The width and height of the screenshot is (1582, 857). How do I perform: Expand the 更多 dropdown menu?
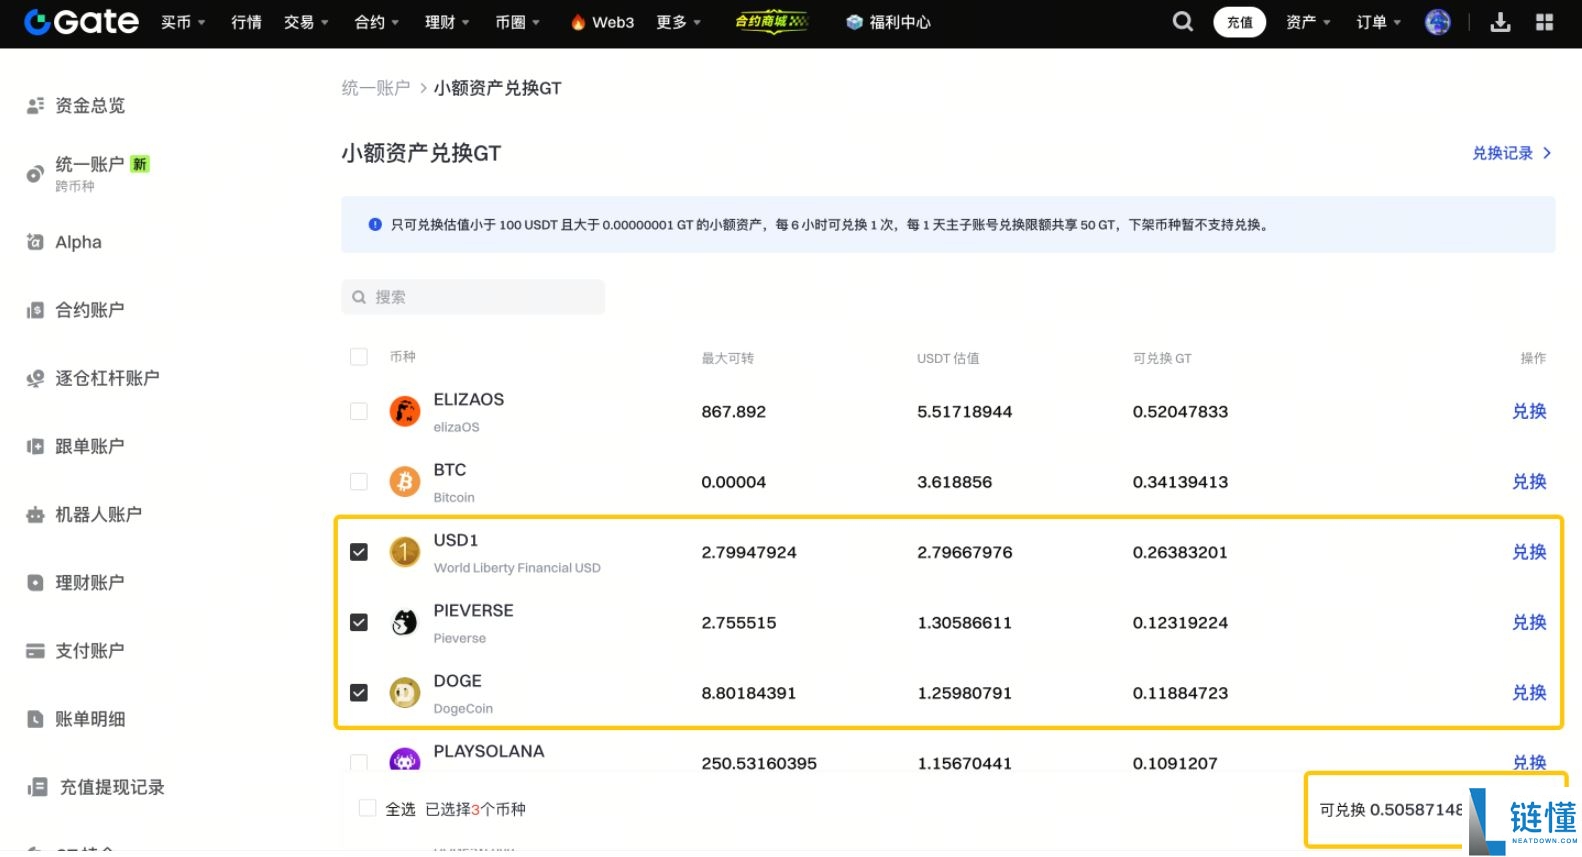pyautogui.click(x=679, y=22)
